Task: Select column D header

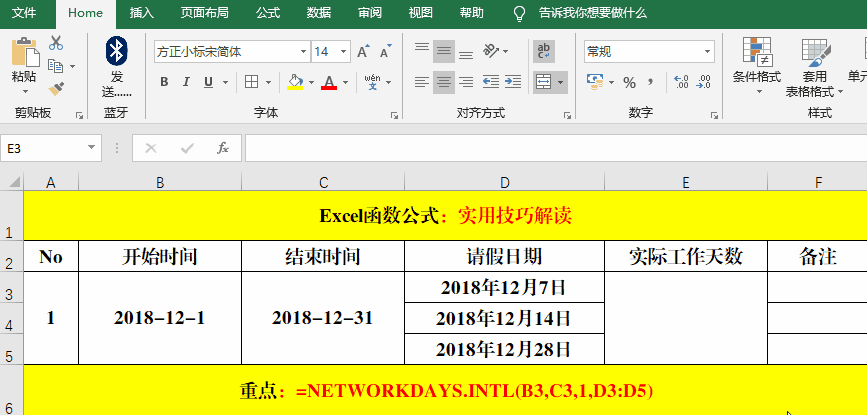Action: 504,182
